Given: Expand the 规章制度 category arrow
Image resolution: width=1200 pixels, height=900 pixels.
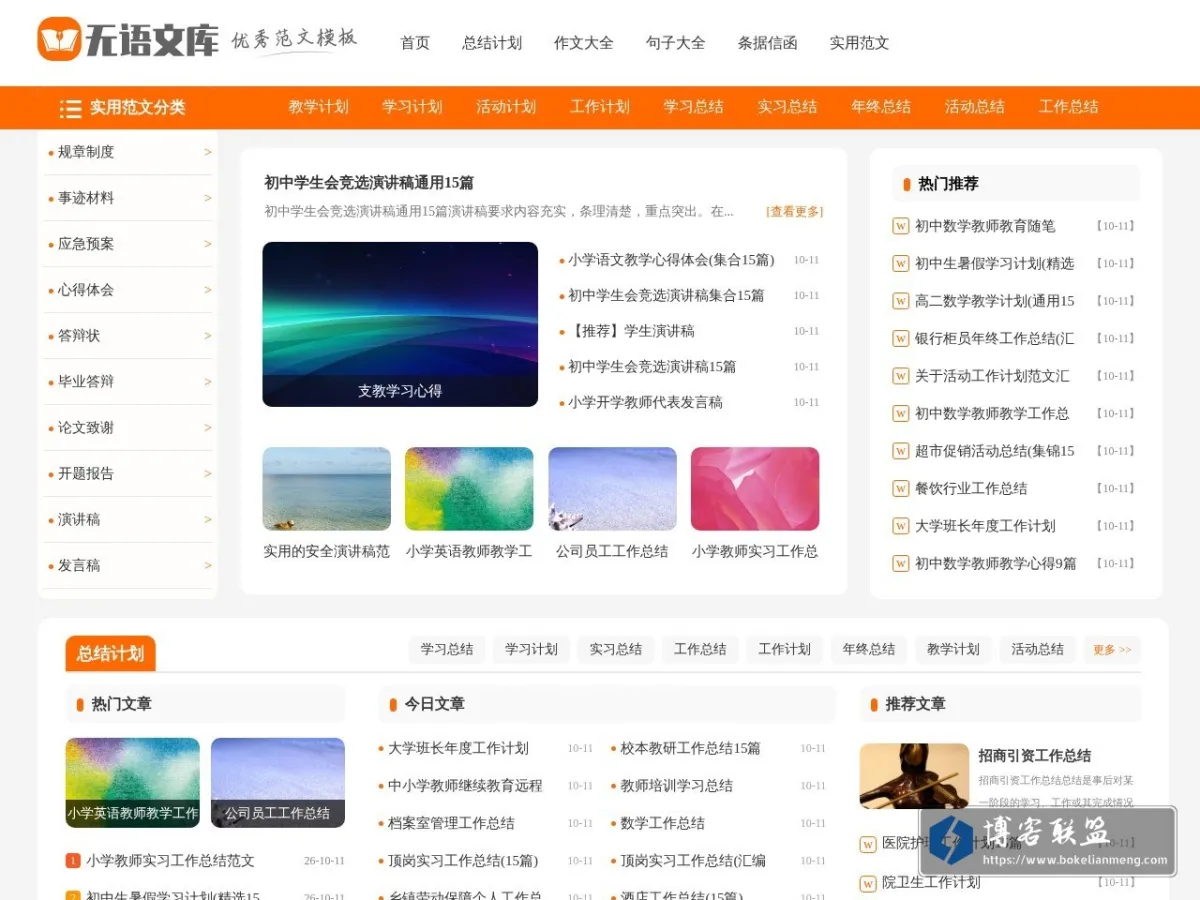Looking at the screenshot, I should (x=208, y=152).
